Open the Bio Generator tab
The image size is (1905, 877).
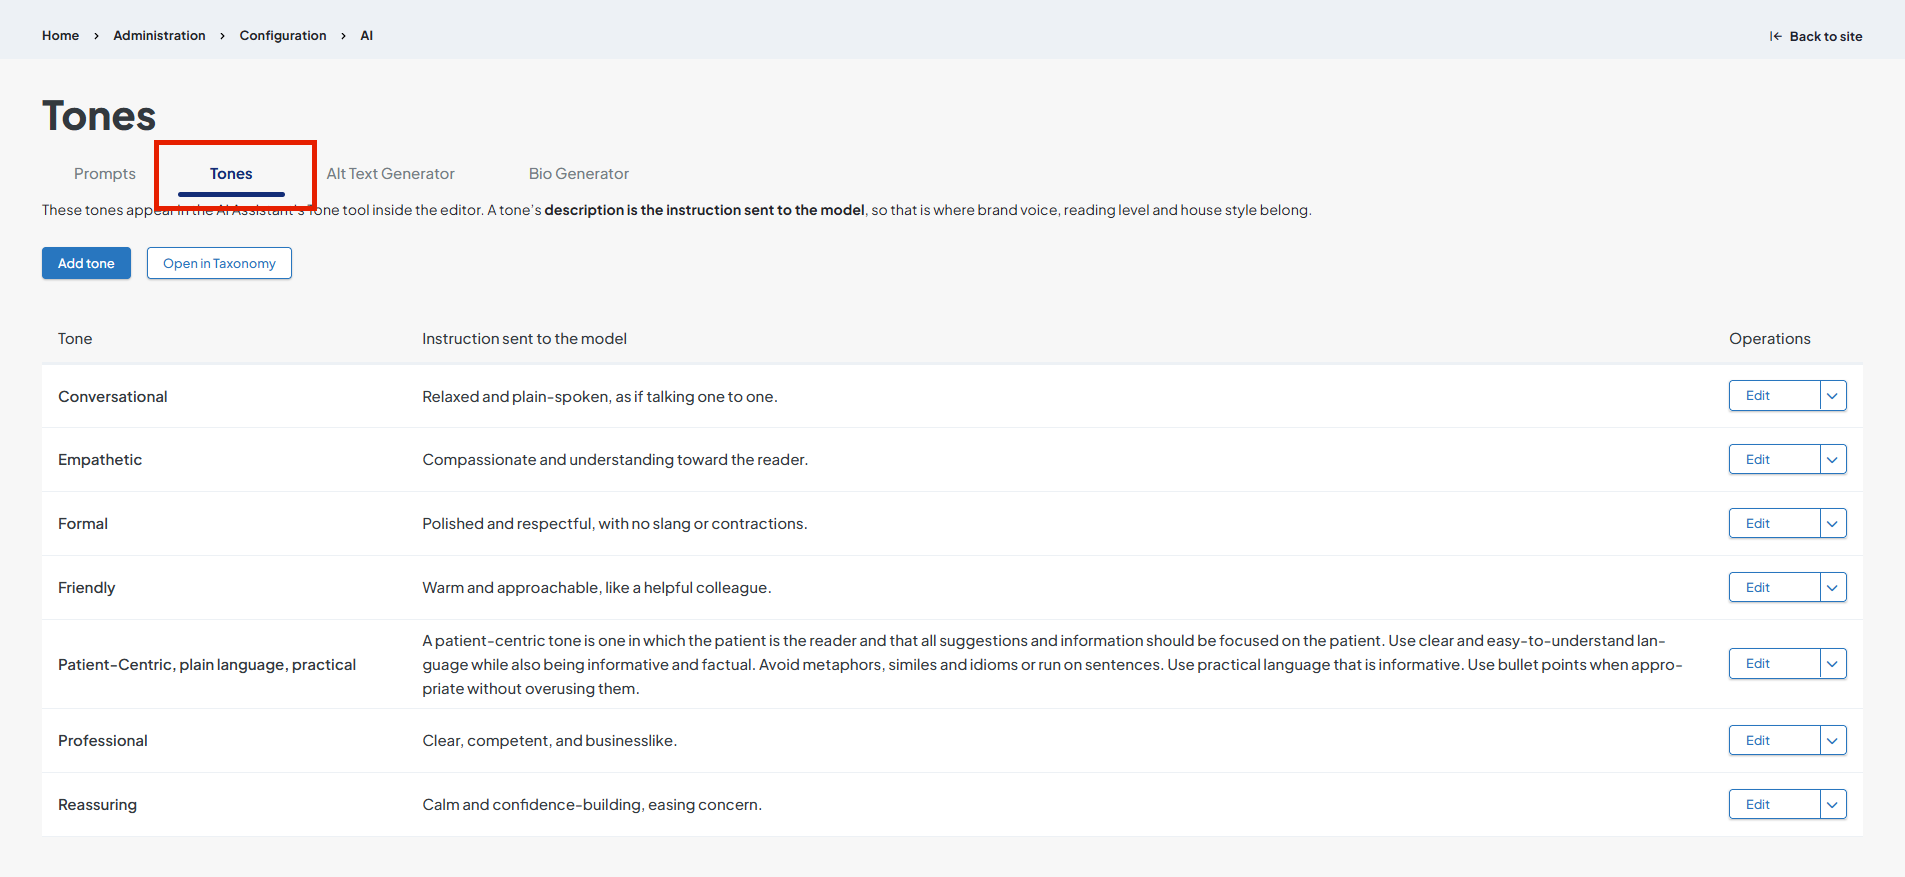pos(579,174)
